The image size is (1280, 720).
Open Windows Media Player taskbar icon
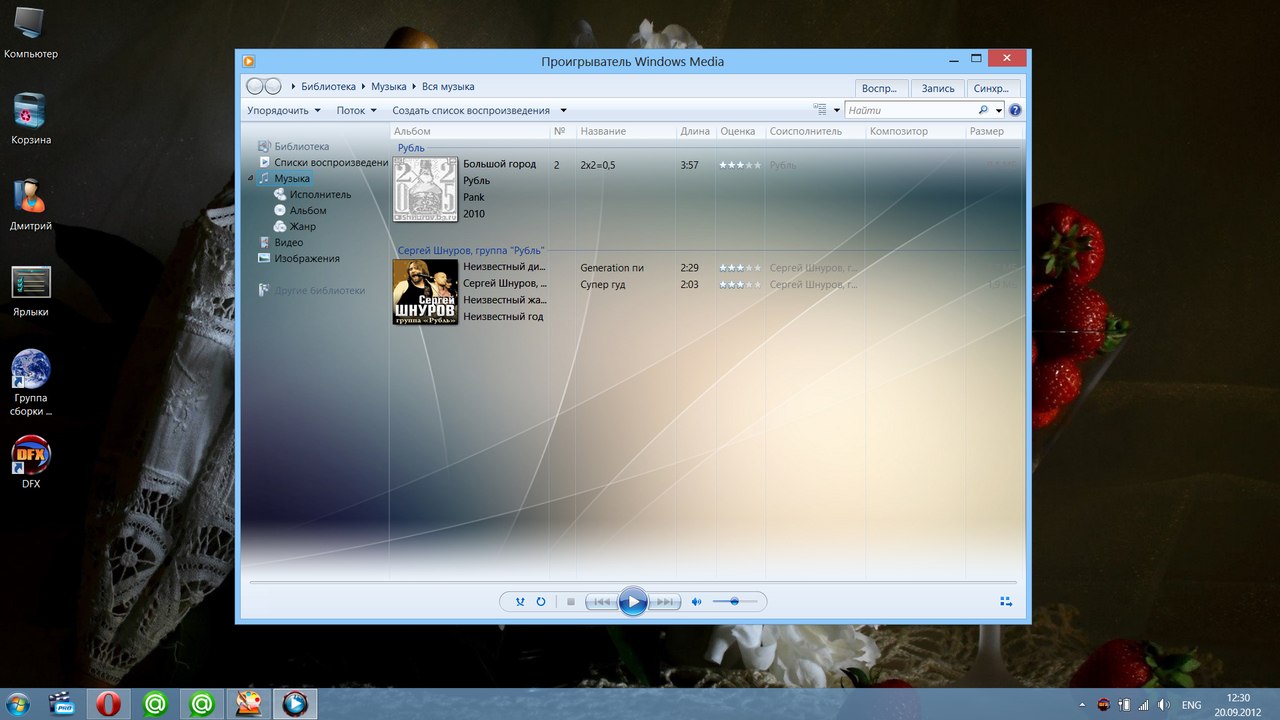pos(294,704)
